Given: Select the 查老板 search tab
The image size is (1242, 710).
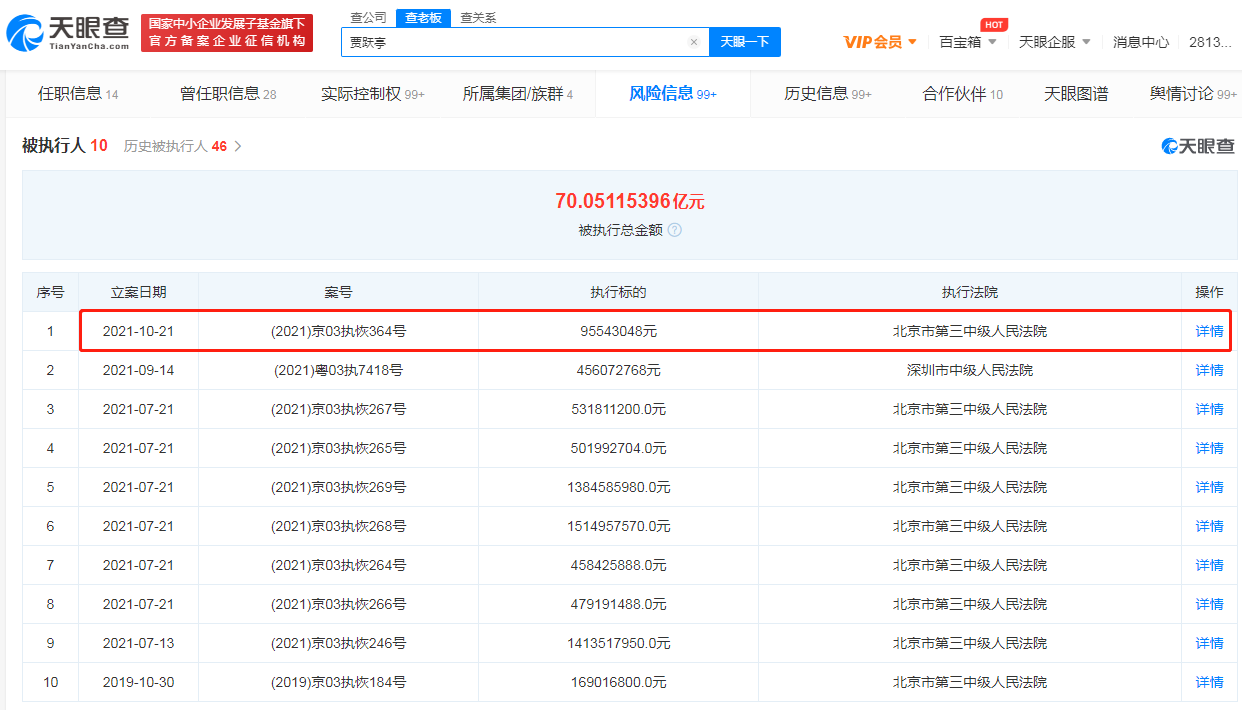Looking at the screenshot, I should click(423, 18).
